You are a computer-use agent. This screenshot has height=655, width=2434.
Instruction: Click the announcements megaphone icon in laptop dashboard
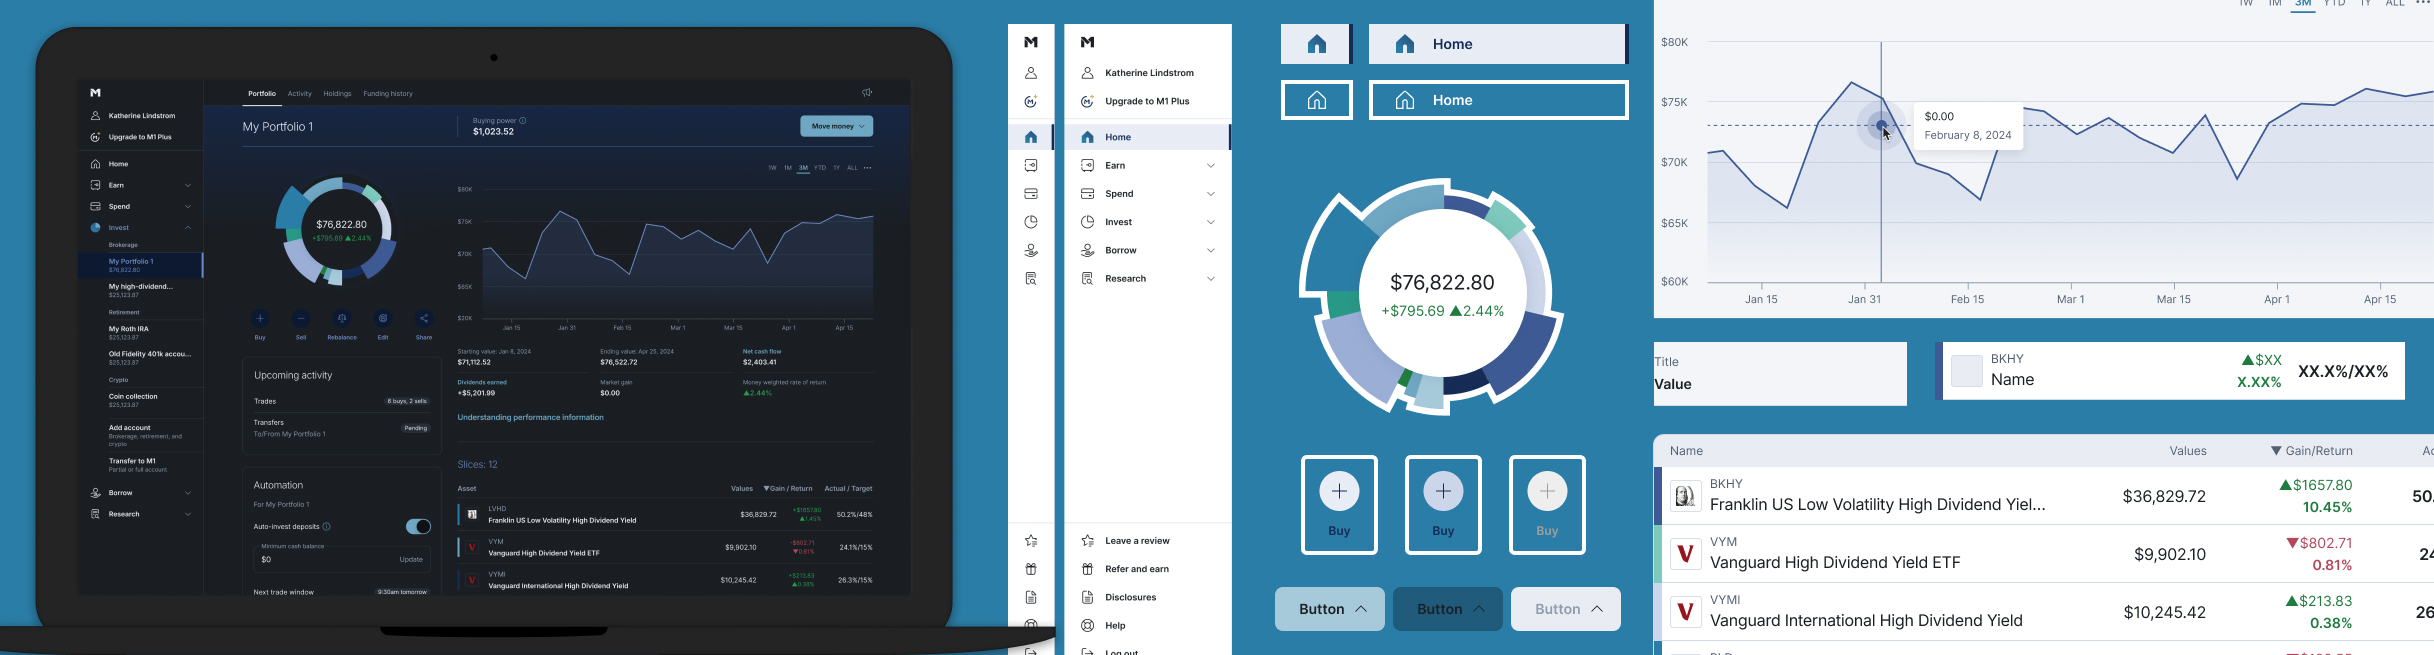click(x=867, y=93)
